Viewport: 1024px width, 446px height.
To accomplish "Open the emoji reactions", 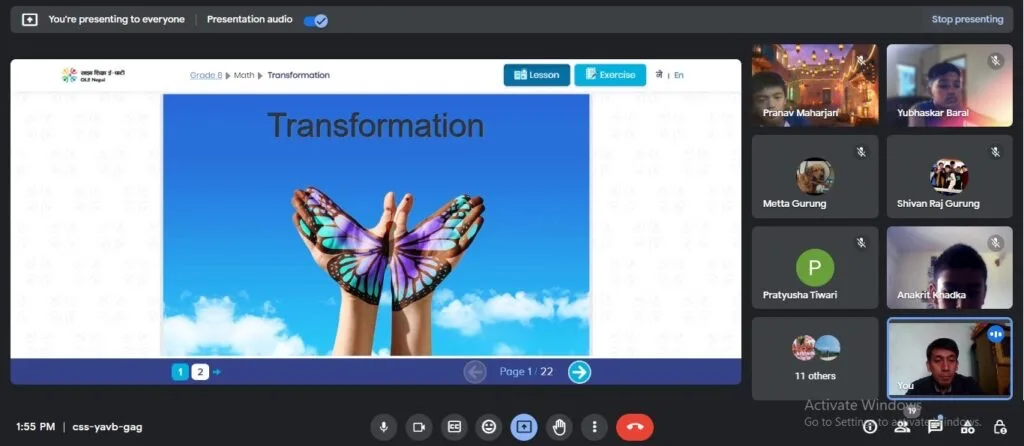I will [489, 427].
